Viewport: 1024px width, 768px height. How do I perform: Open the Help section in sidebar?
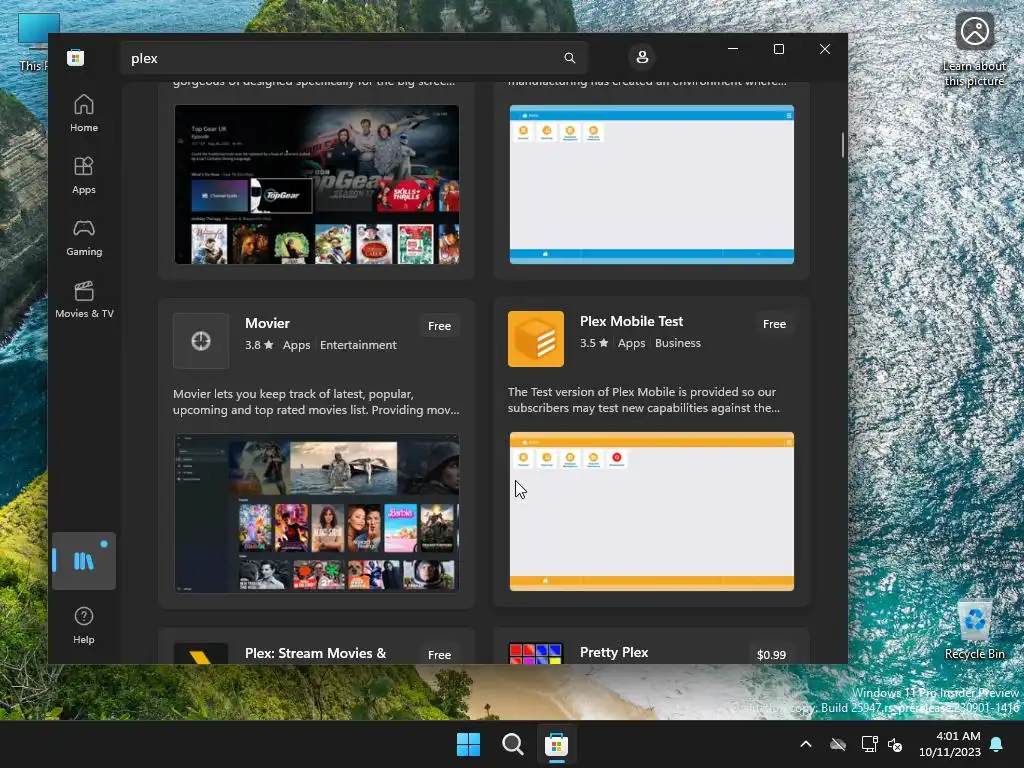84,625
